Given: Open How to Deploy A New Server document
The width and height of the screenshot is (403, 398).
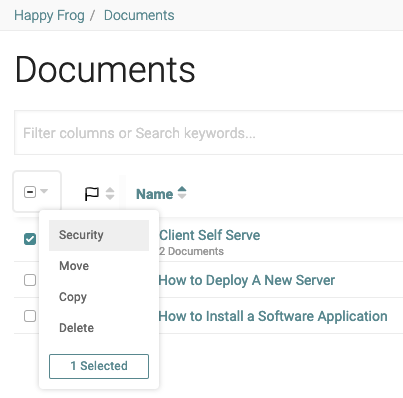Looking at the screenshot, I should click(247, 280).
